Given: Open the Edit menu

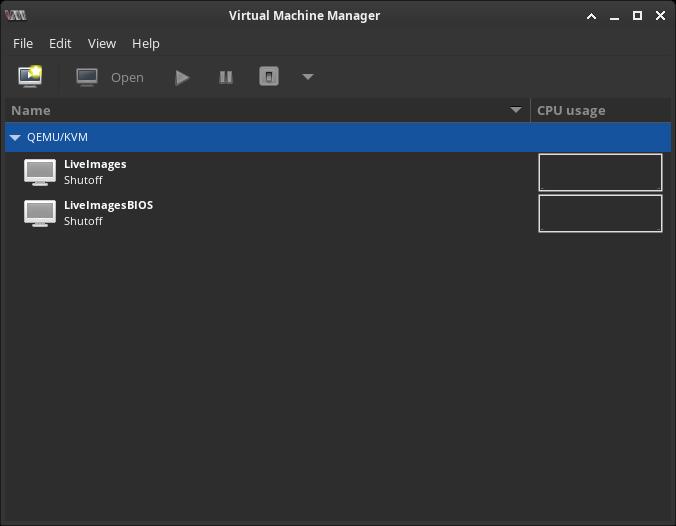Looking at the screenshot, I should 60,44.
